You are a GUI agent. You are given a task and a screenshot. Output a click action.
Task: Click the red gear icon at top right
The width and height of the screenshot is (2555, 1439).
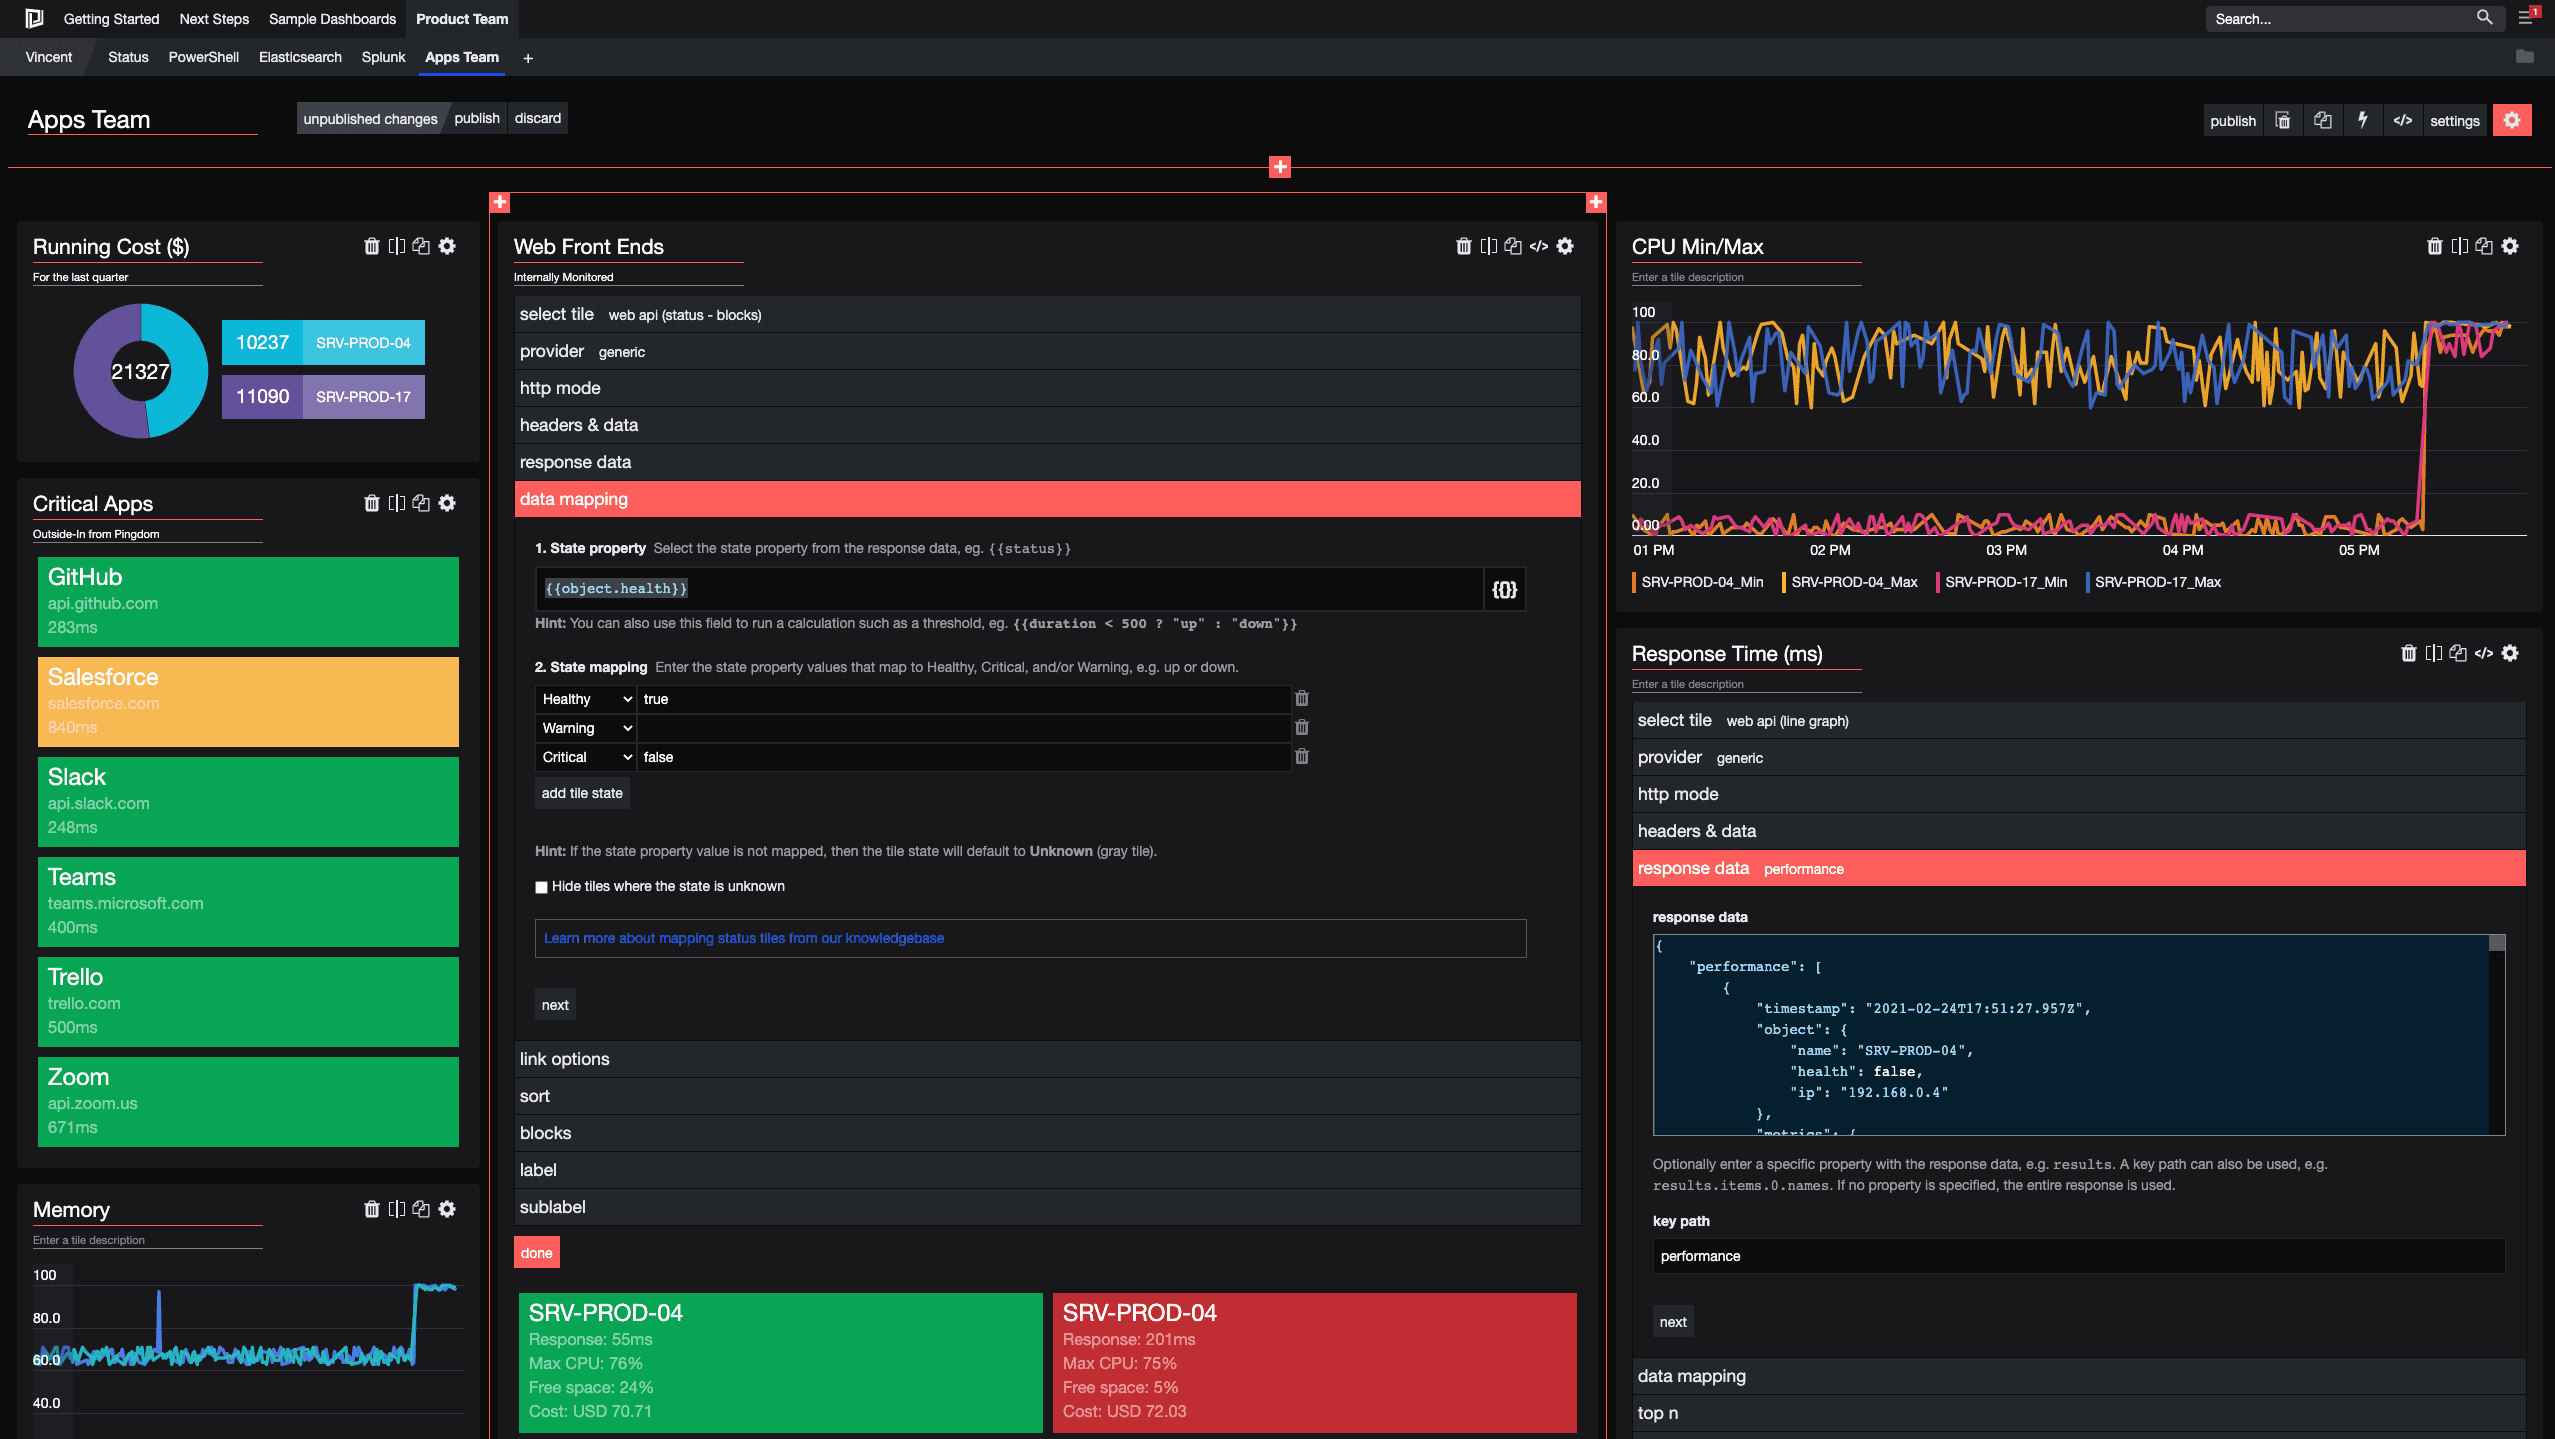2512,120
